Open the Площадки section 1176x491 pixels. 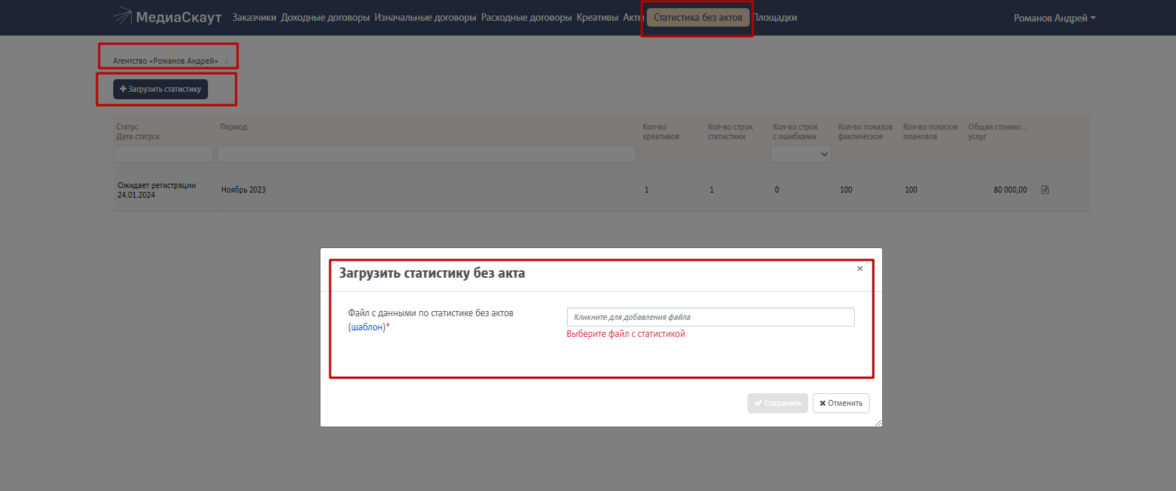coord(776,17)
